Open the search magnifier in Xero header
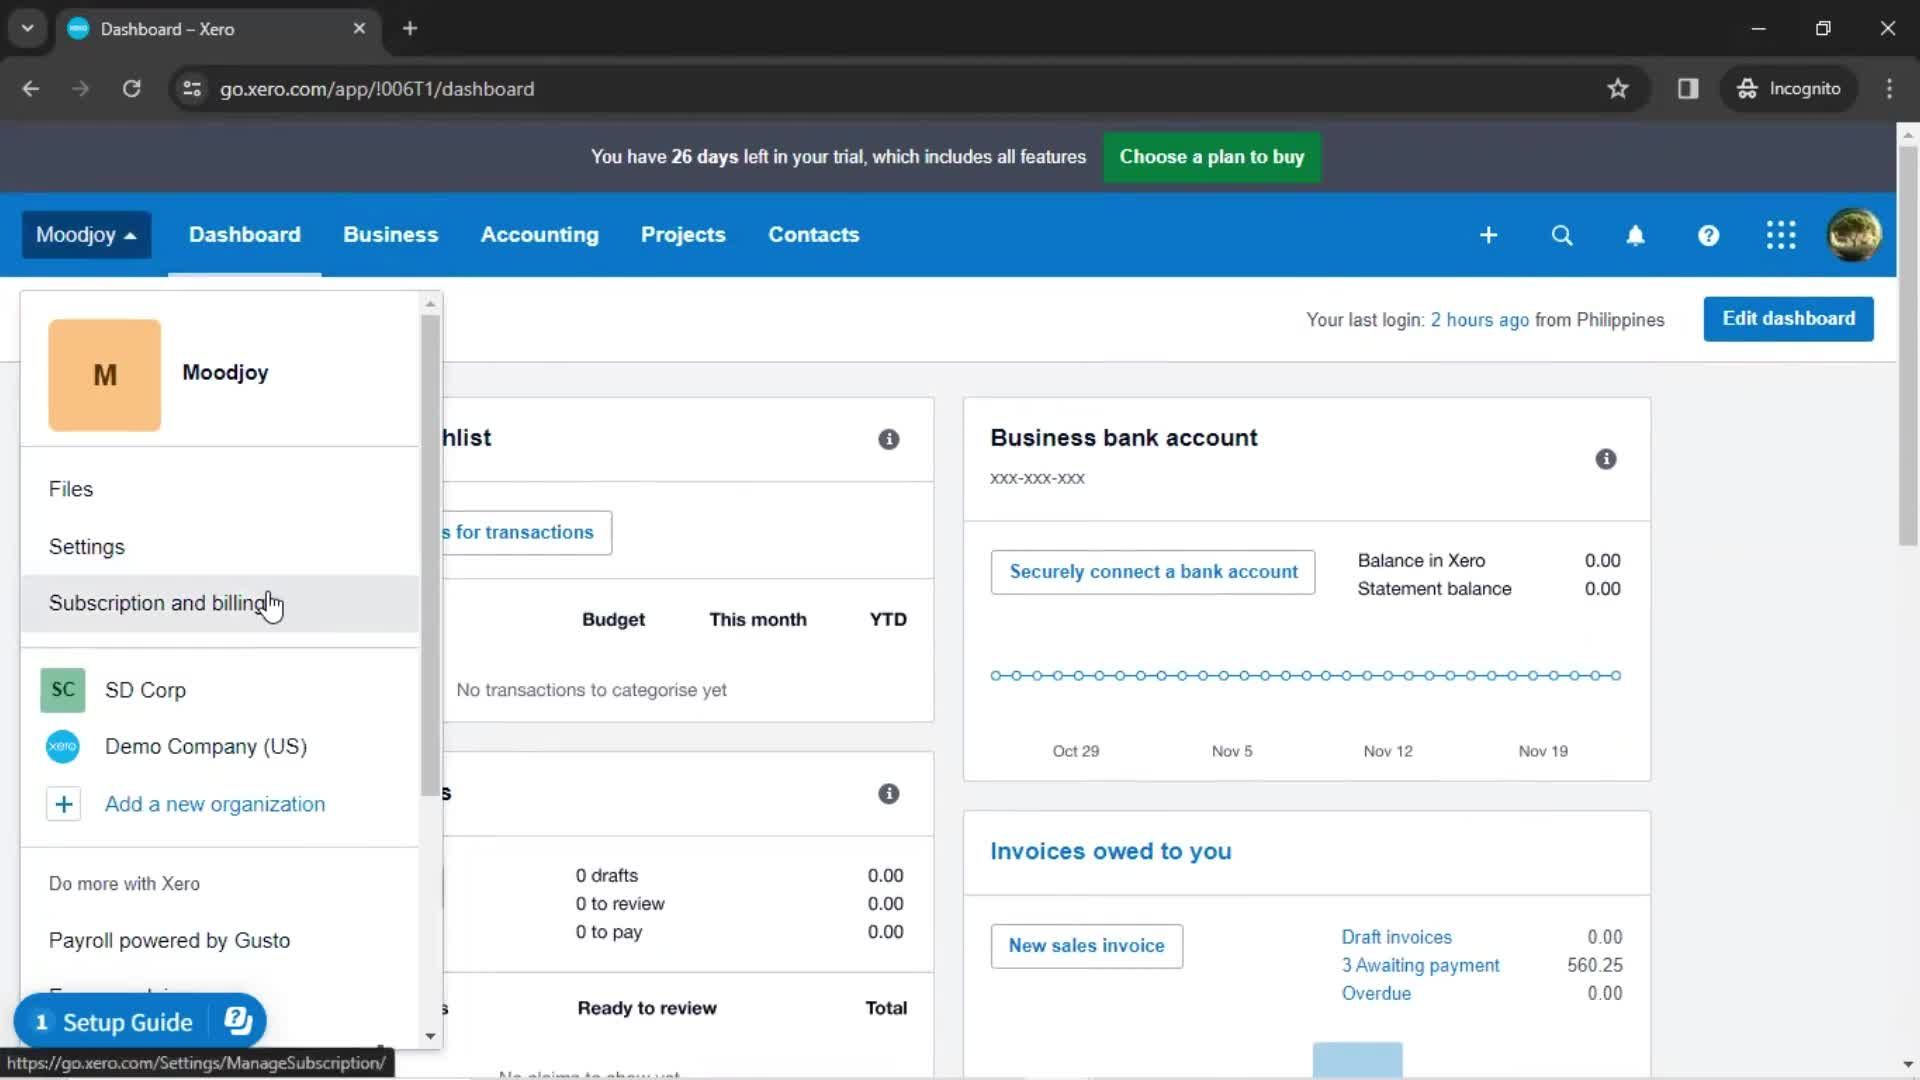This screenshot has width=1920, height=1080. [x=1561, y=235]
